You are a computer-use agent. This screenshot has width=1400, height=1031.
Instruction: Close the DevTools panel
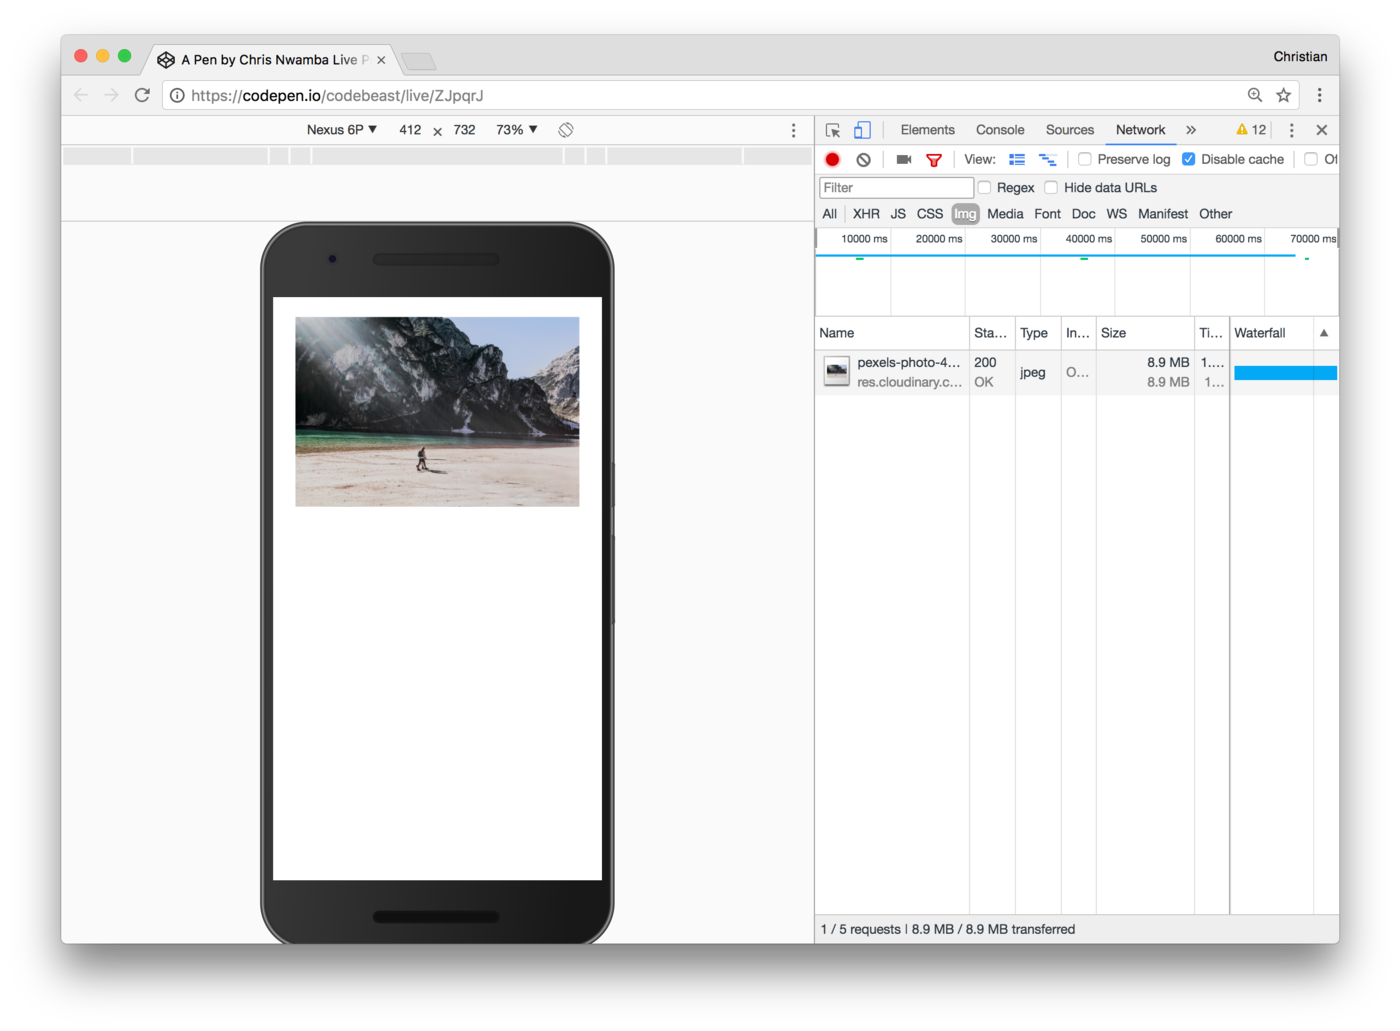(x=1321, y=130)
